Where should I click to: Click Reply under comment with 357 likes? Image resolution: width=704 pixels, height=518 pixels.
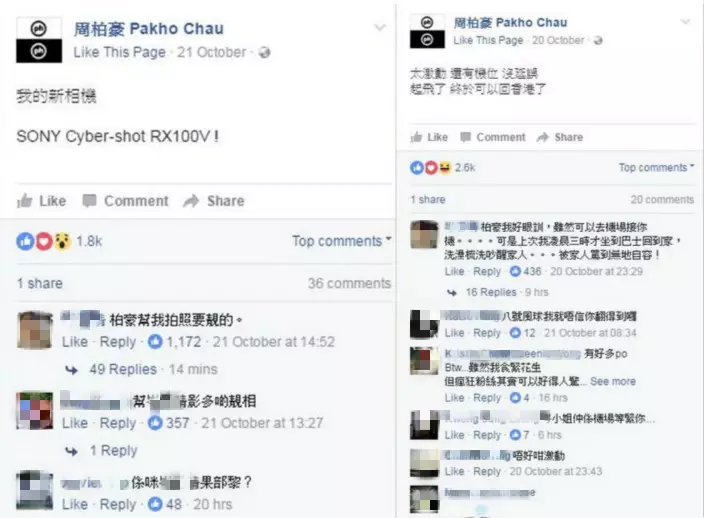[x=118, y=423]
